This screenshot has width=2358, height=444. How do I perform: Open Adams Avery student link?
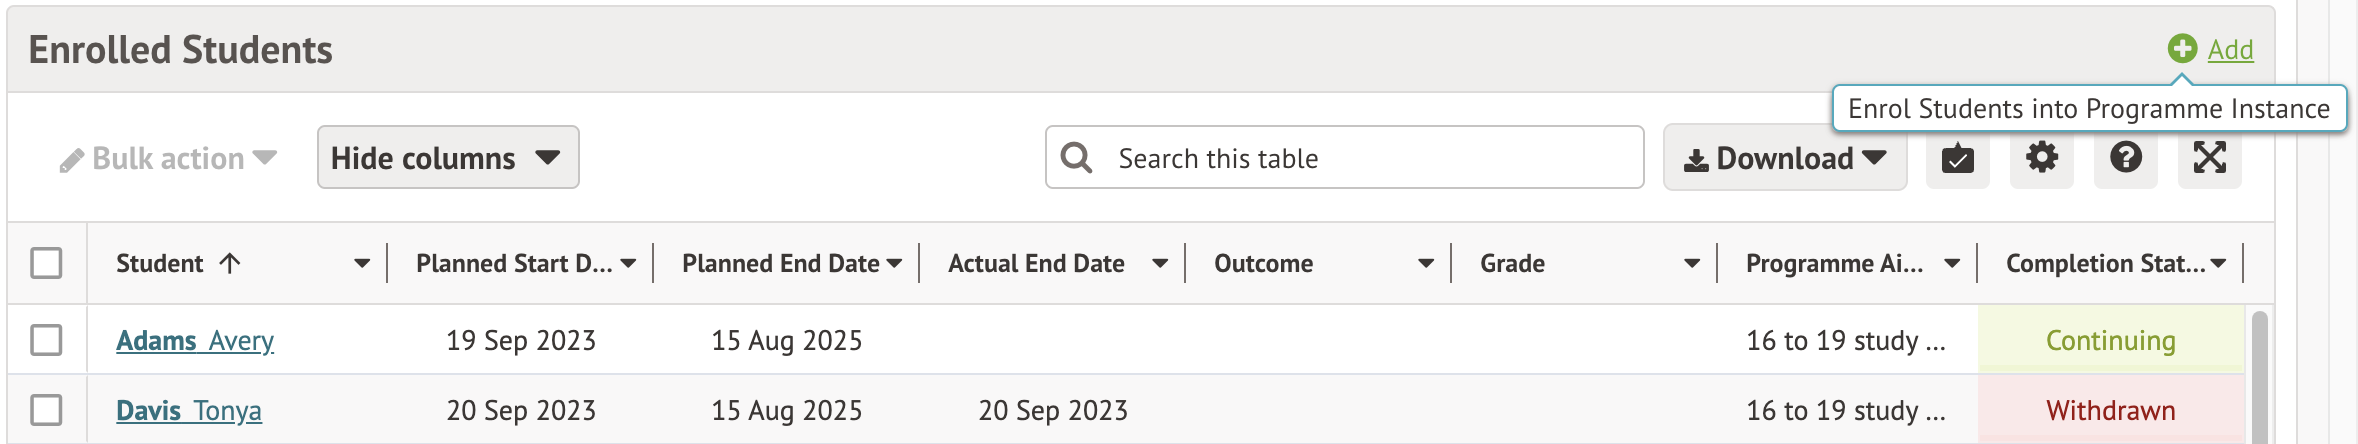(195, 341)
